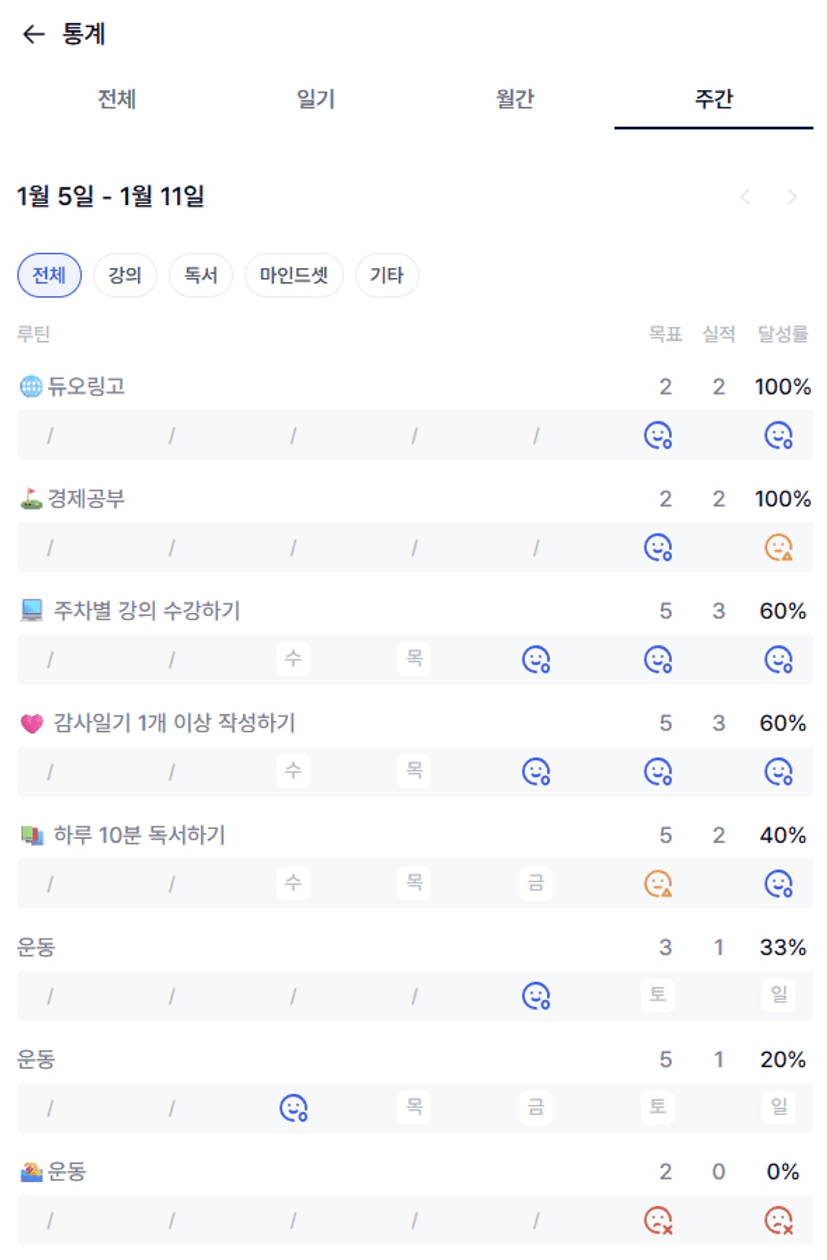Go to the next week arrow
Viewport: 827px width, 1260px height.
[792, 197]
